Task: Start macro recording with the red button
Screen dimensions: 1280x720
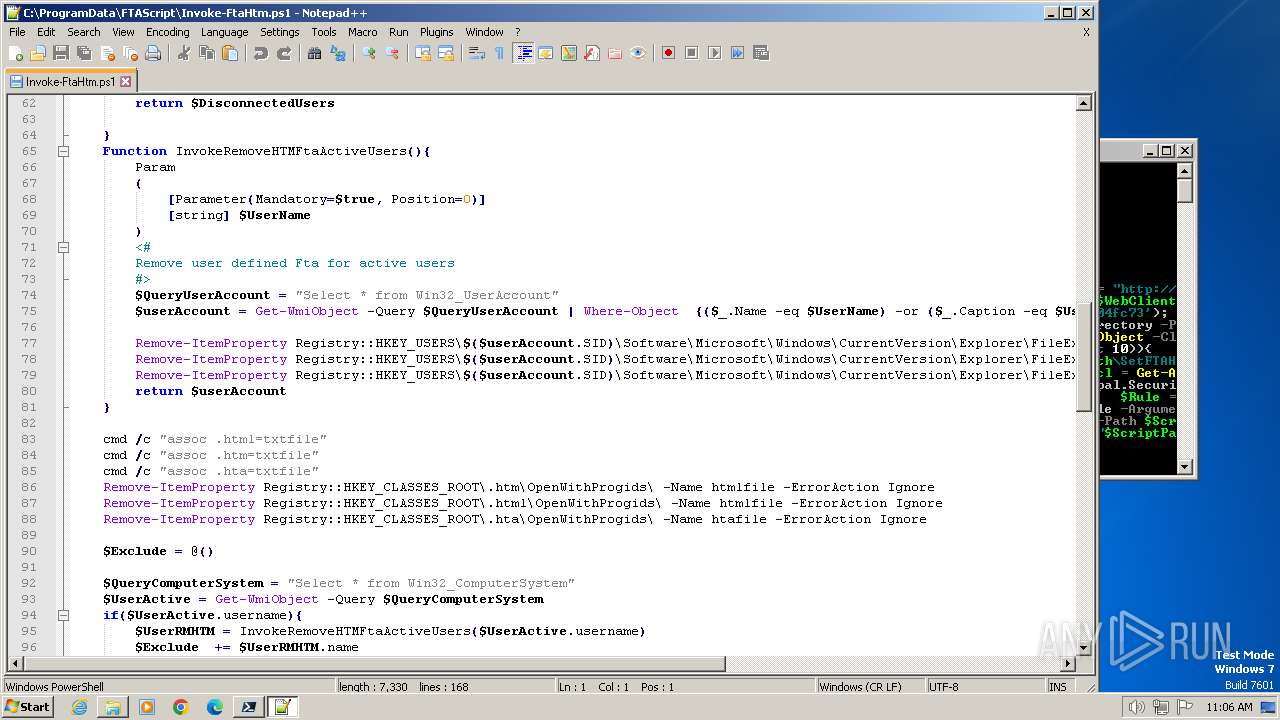Action: pyautogui.click(x=669, y=53)
